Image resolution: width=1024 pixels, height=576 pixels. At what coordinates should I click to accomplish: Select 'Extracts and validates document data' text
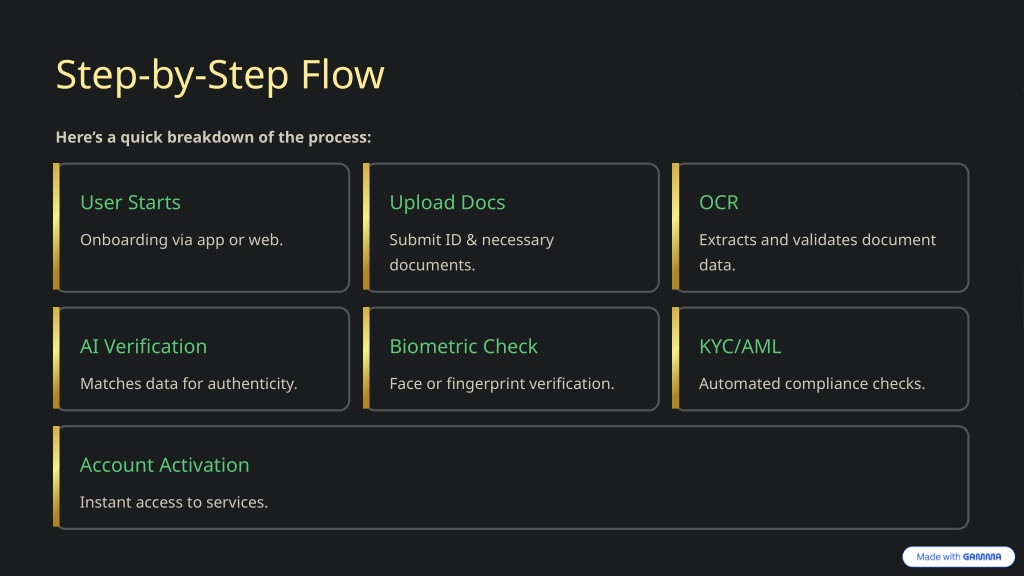[x=817, y=252]
